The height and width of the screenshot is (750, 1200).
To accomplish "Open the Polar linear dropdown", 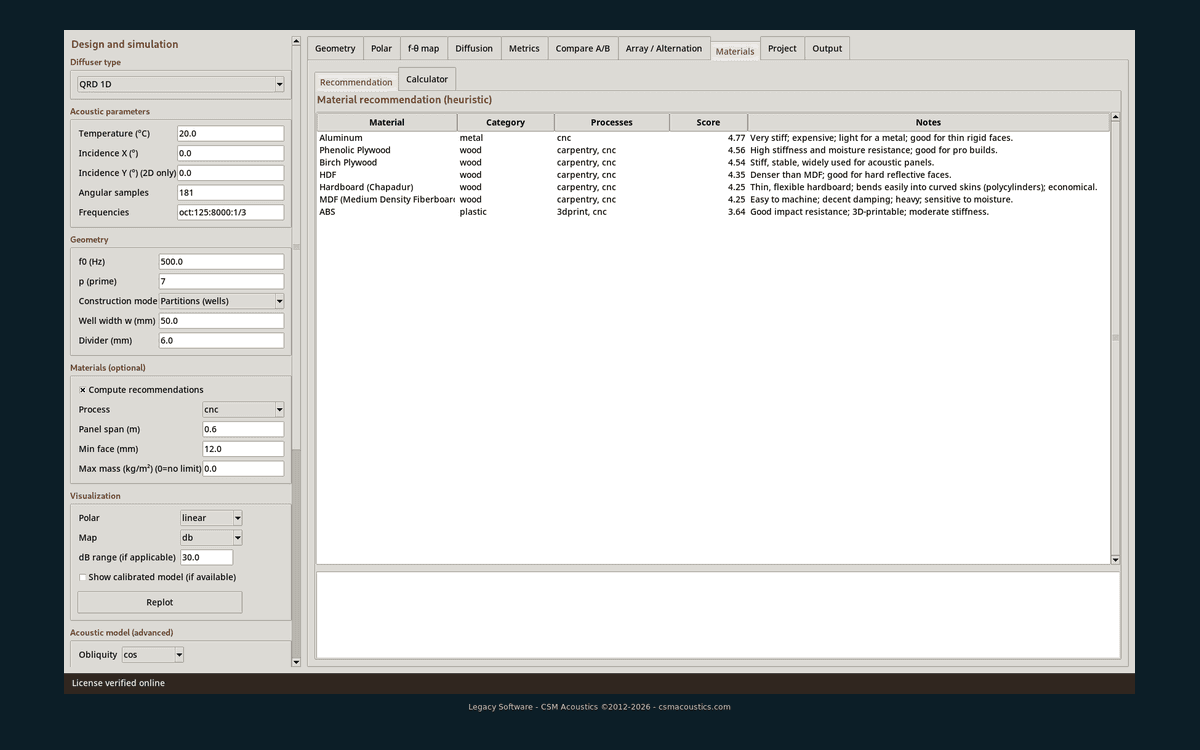I will [211, 518].
